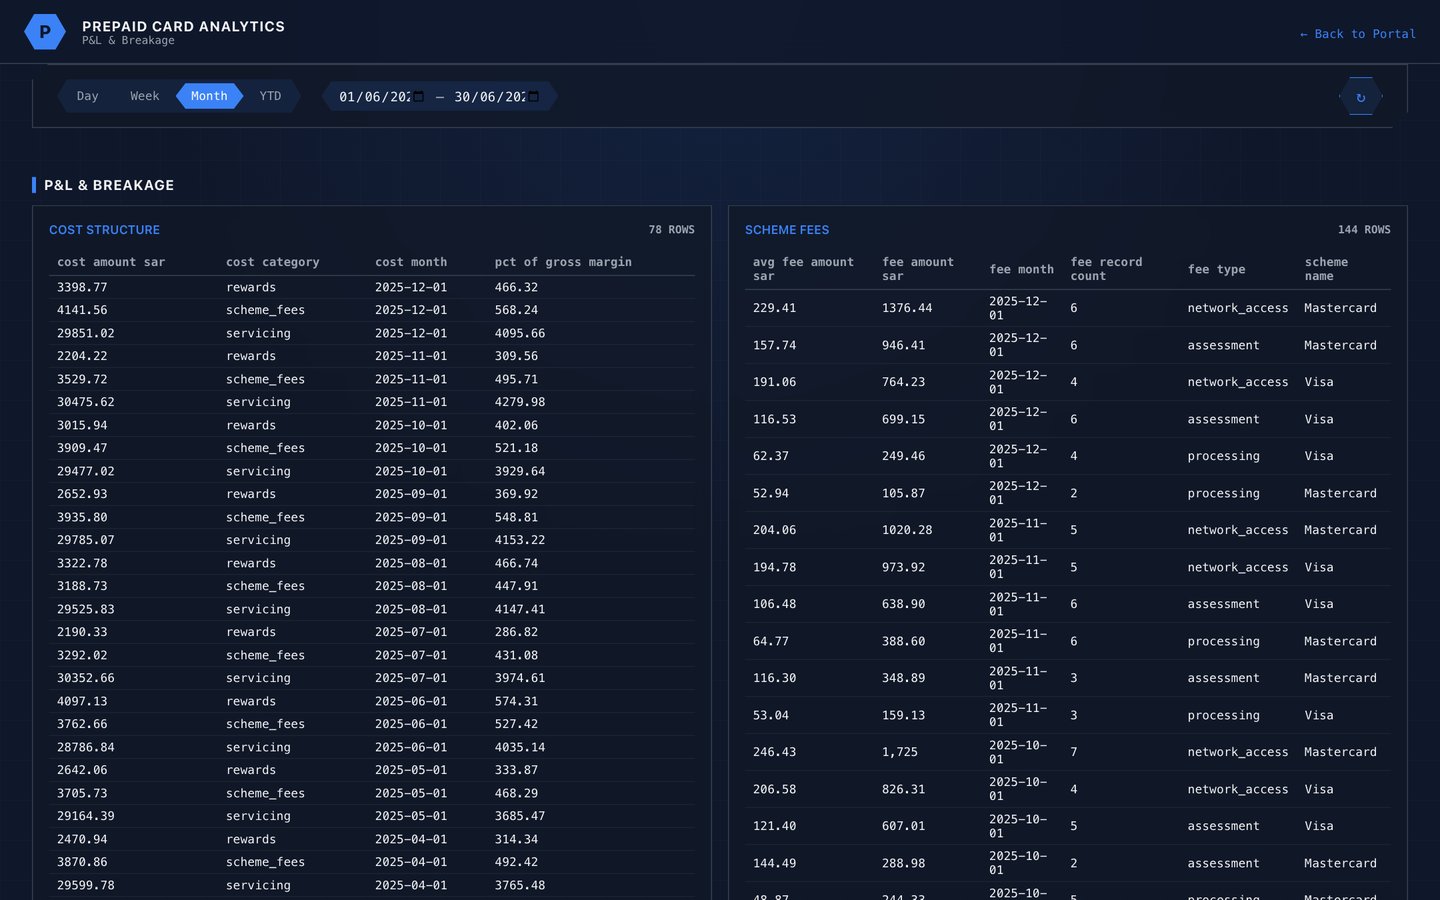Click the Cost Structure panel title
Screen dimensions: 1440x900
click(104, 230)
